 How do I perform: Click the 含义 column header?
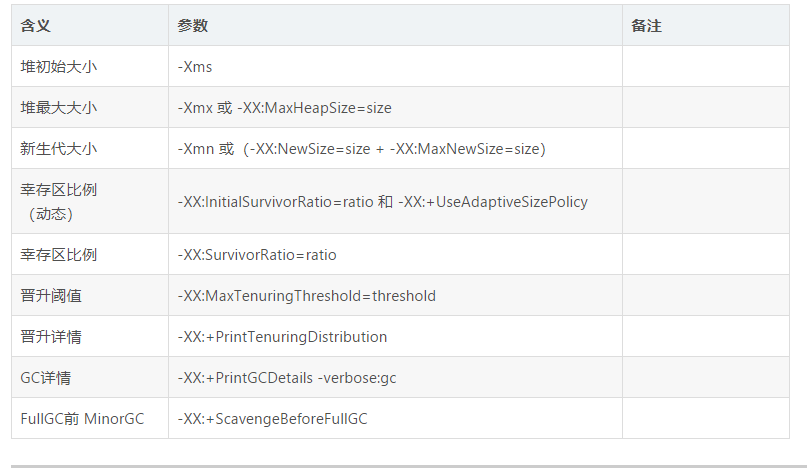[36, 26]
